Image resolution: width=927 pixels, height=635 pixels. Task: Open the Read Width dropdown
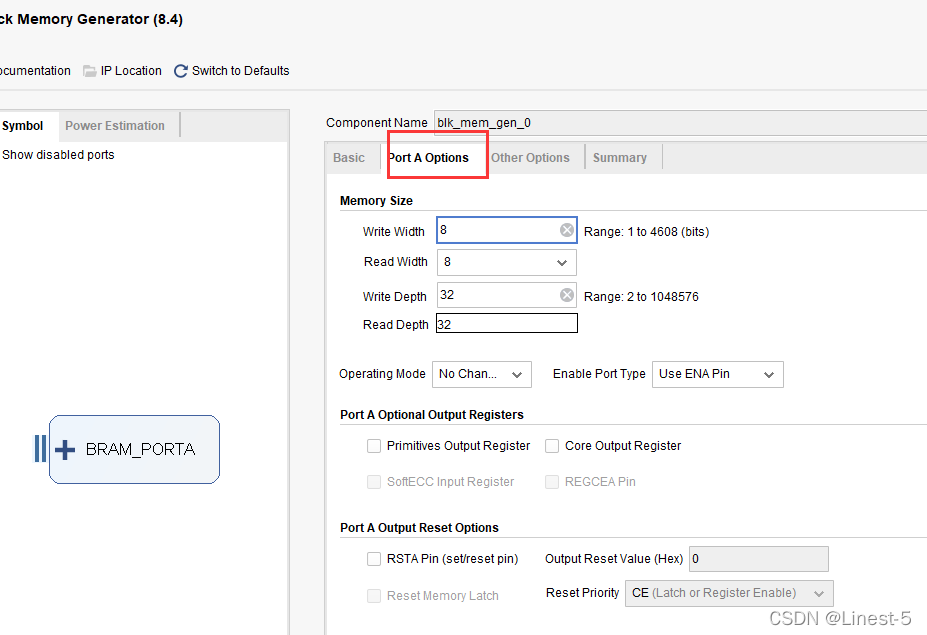(507, 263)
